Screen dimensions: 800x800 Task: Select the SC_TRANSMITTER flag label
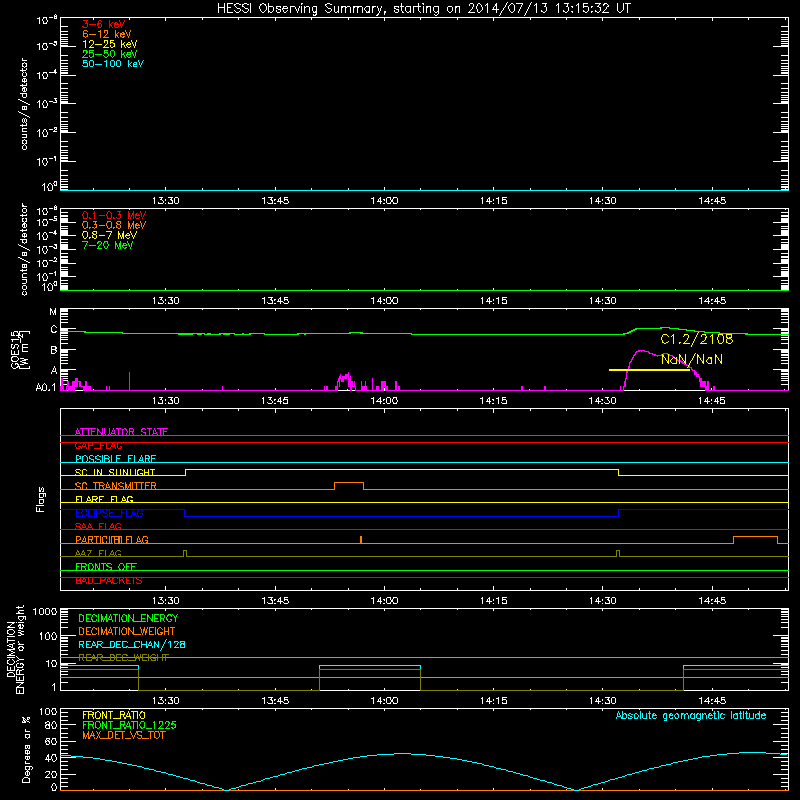(x=116, y=486)
